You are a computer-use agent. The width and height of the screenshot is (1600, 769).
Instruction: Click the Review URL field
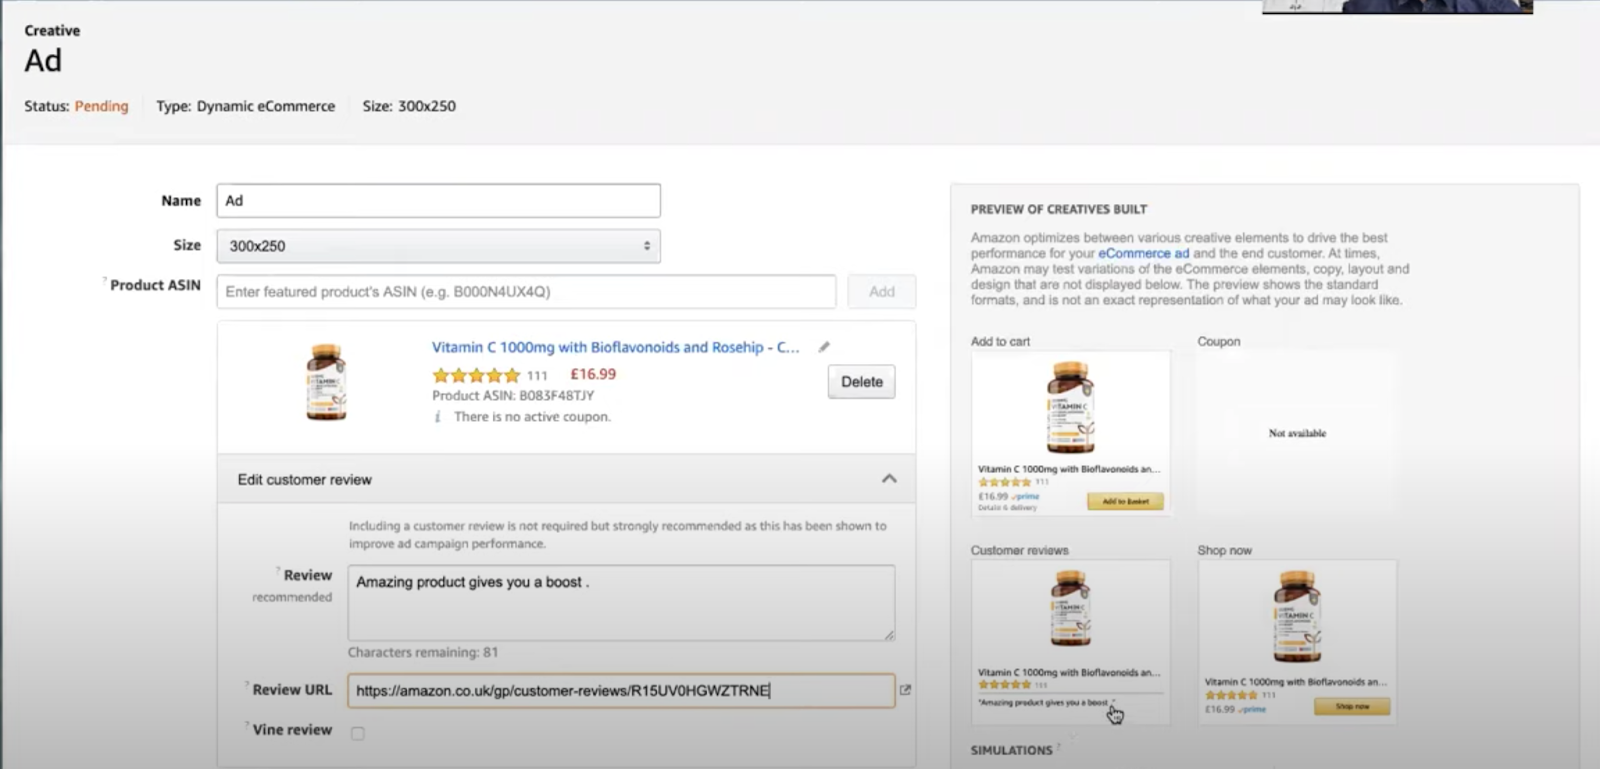click(x=621, y=691)
